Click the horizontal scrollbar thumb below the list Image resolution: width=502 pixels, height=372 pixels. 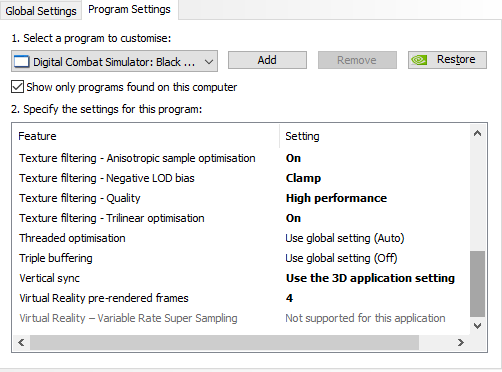click(224, 342)
